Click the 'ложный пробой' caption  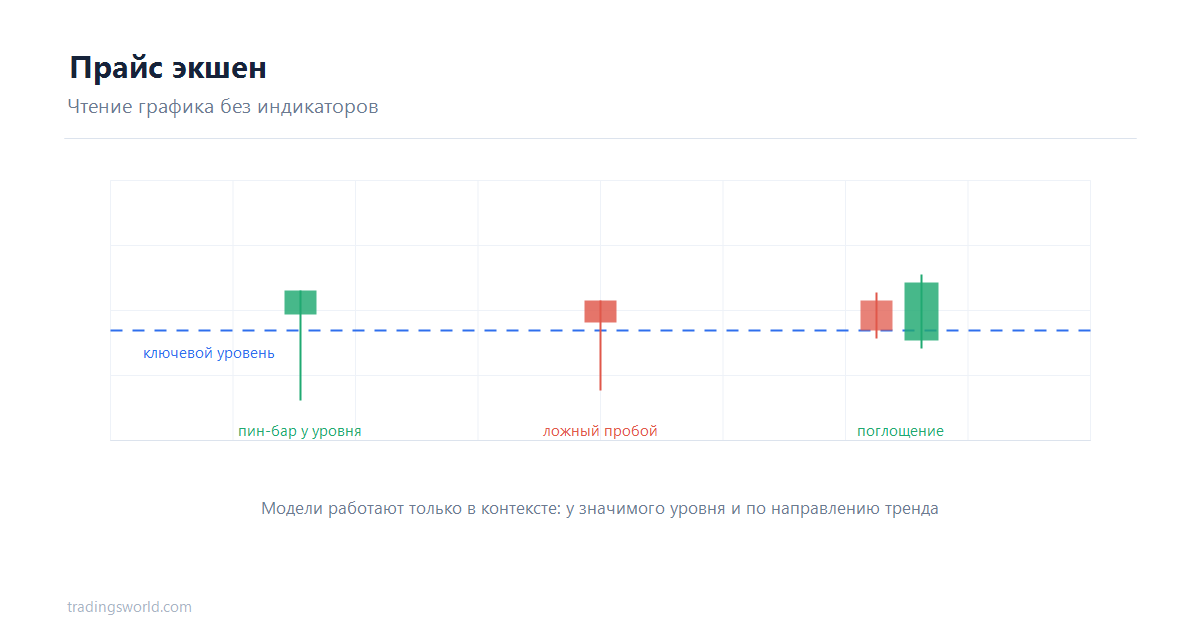click(x=600, y=431)
